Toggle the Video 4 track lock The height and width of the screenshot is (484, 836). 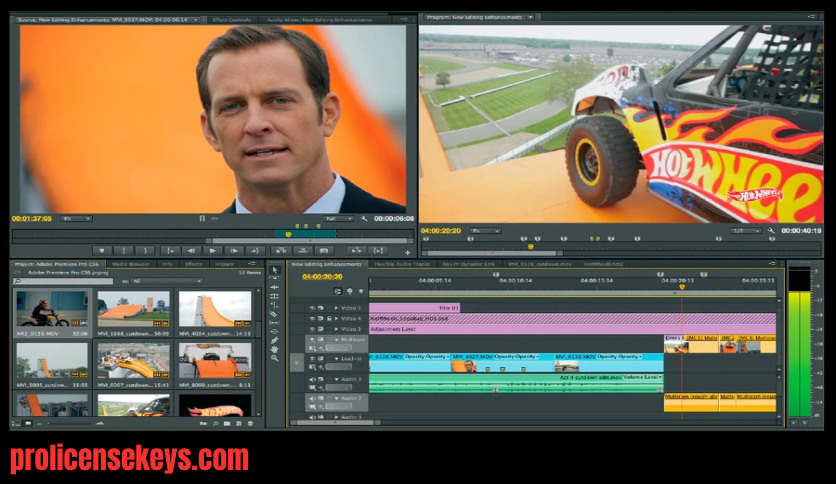[329, 319]
